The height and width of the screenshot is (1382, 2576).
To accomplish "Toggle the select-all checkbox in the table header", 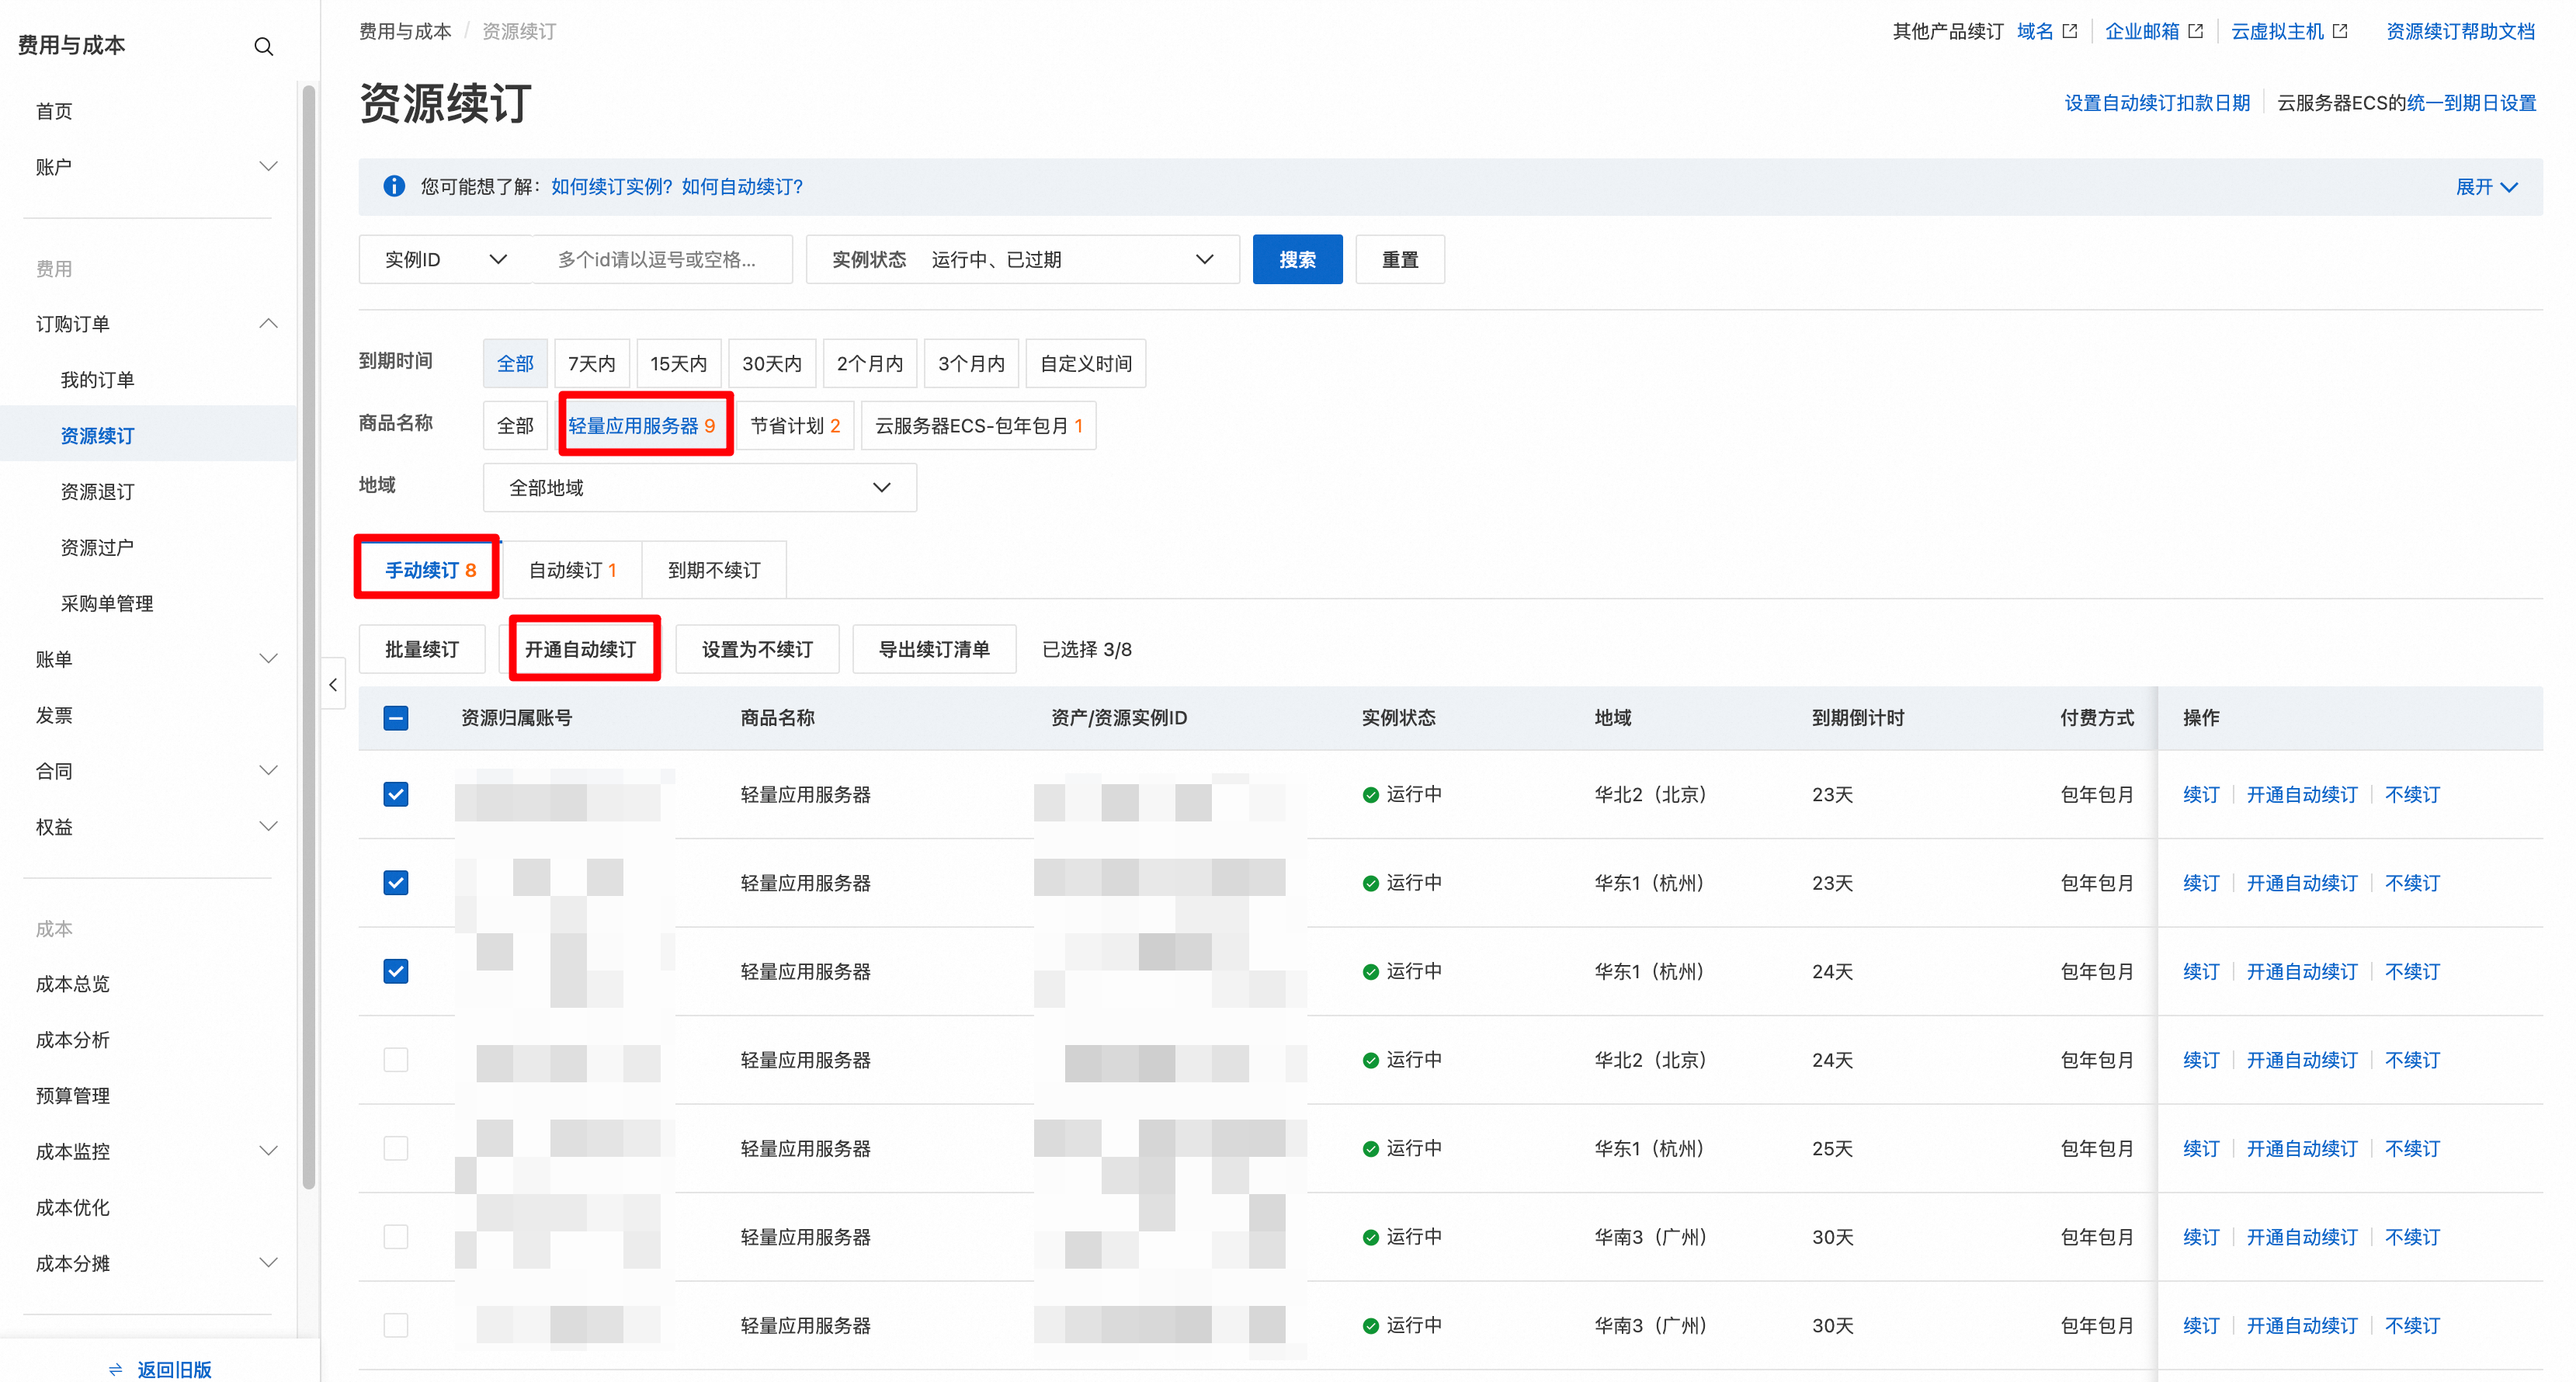I will pos(396,718).
